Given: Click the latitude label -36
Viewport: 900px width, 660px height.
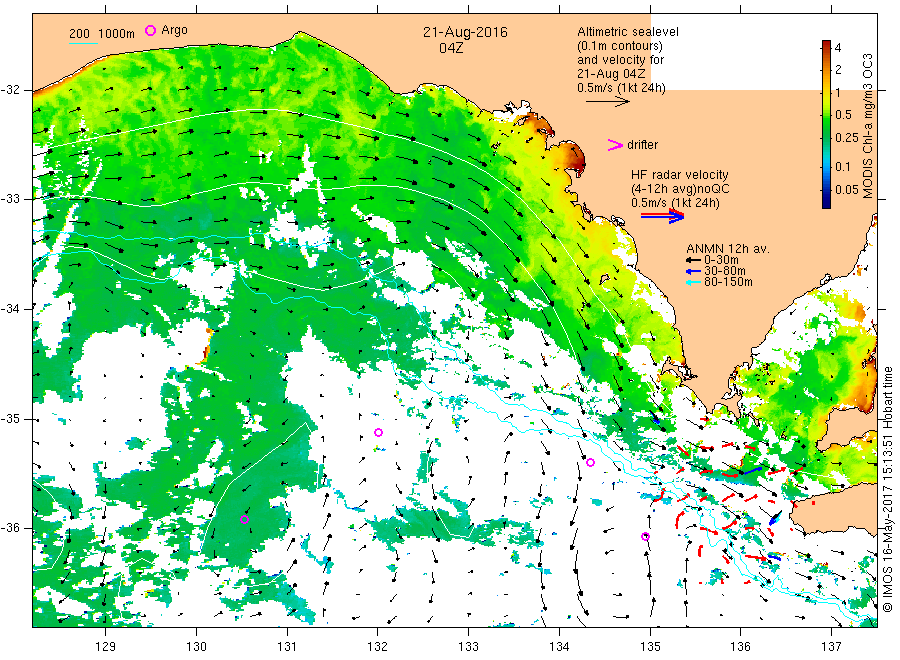Looking at the screenshot, I should click(x=11, y=528).
